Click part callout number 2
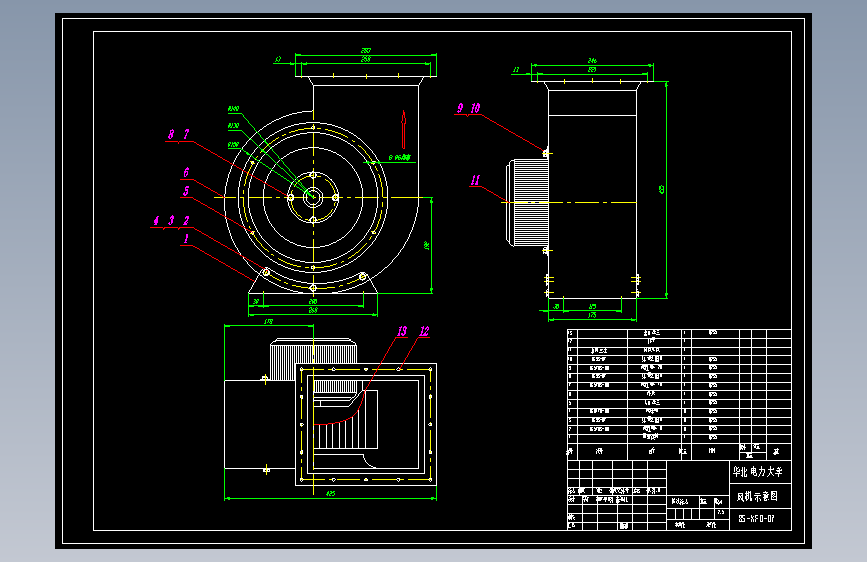 coord(186,221)
